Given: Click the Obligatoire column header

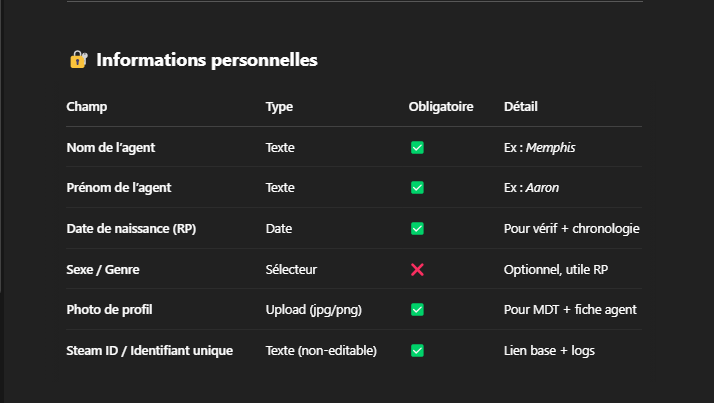Looking at the screenshot, I should [441, 106].
